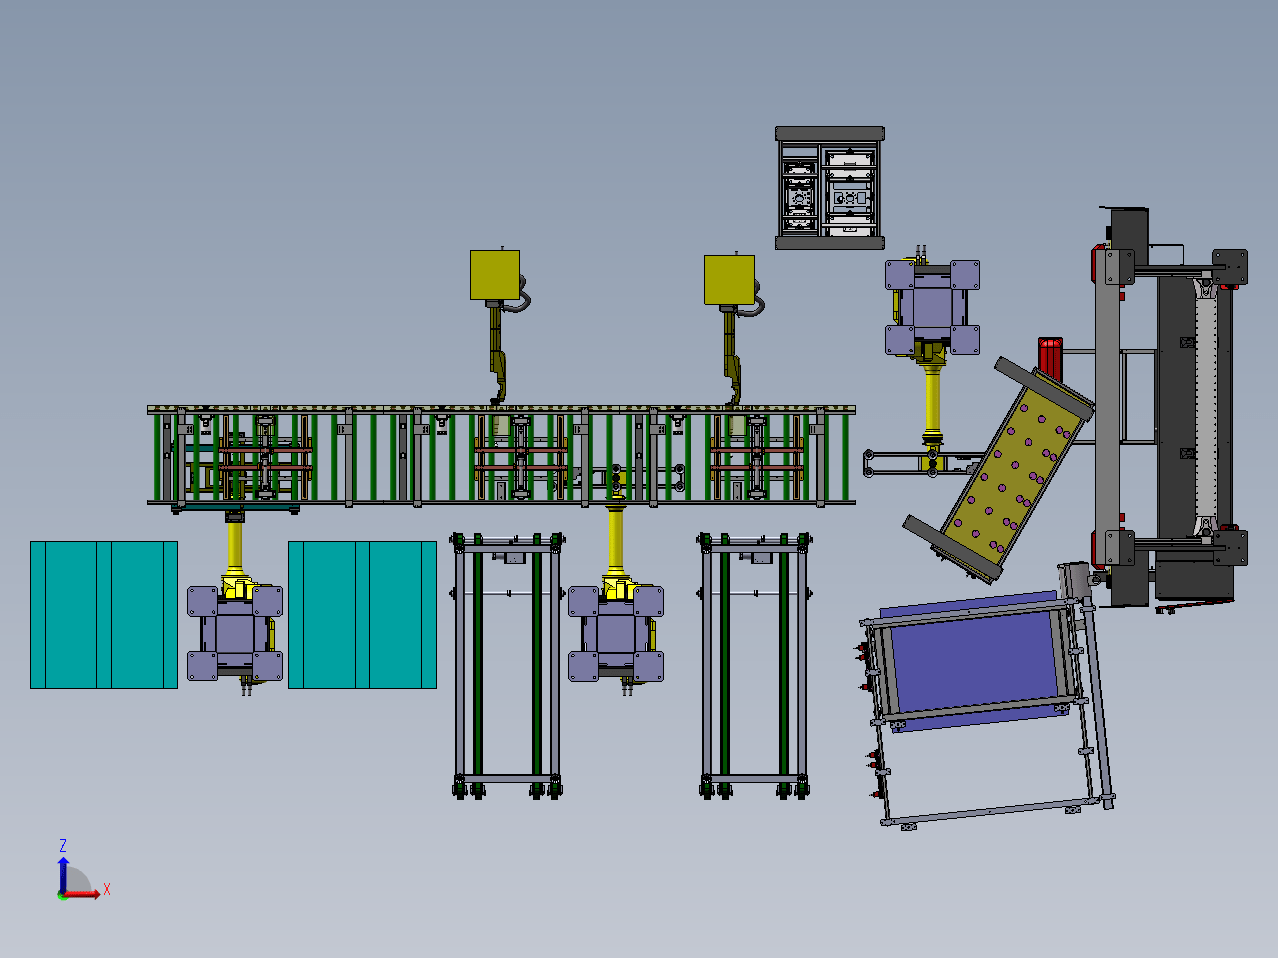Select the gray electrical cabinet at the top
1278x958 pixels.
830,188
